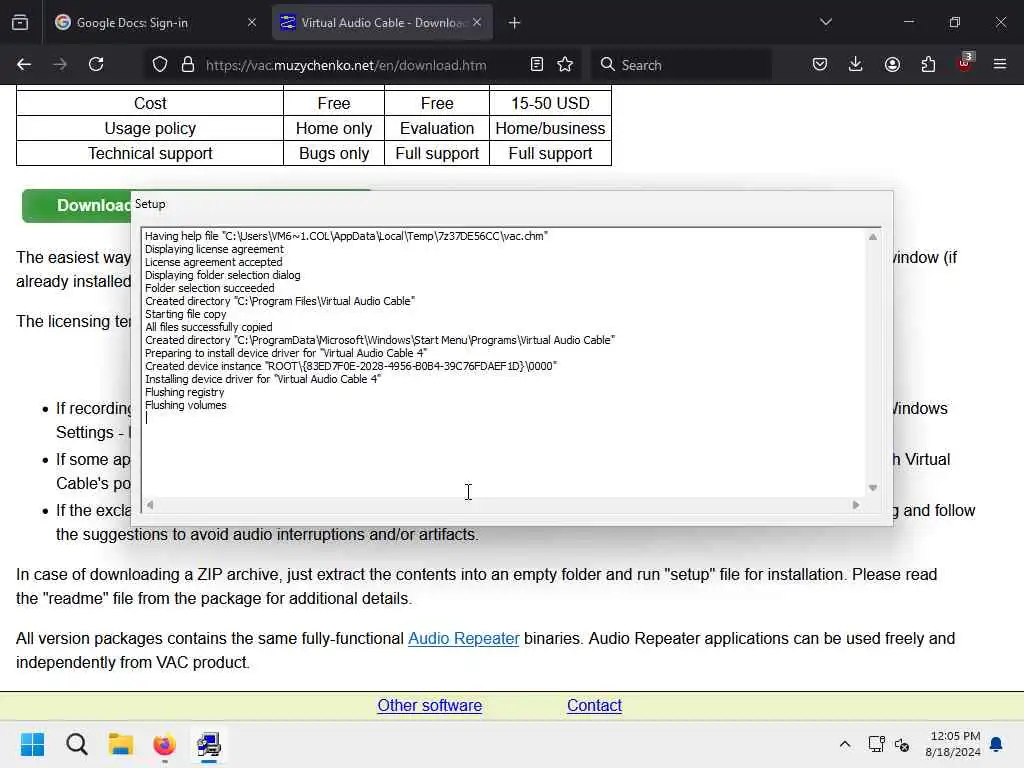Reload the current page
This screenshot has height=768, width=1024.
pos(96,64)
